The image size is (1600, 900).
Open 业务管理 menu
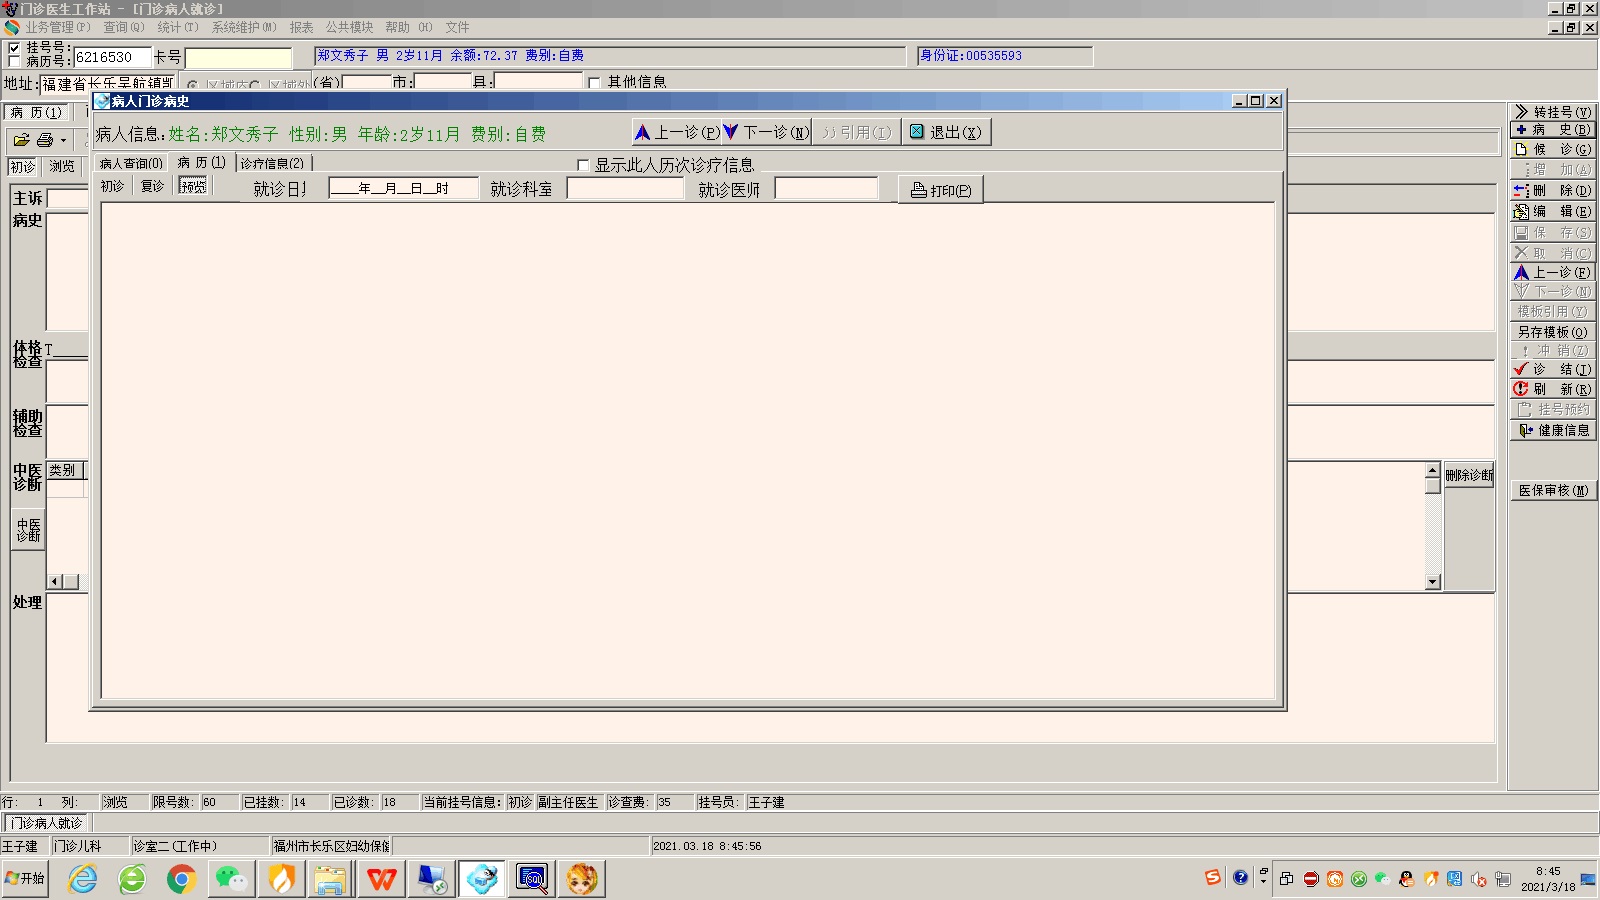pyautogui.click(x=57, y=27)
